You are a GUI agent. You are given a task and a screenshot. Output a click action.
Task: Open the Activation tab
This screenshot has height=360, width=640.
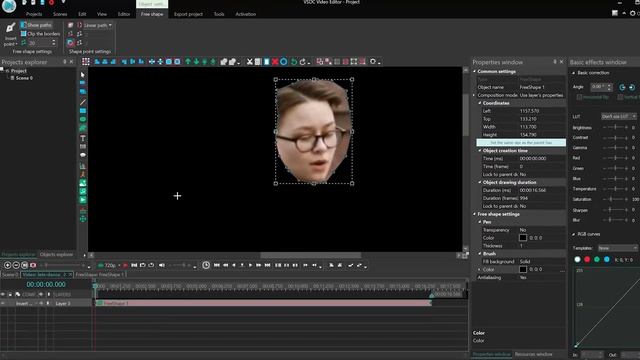[245, 14]
